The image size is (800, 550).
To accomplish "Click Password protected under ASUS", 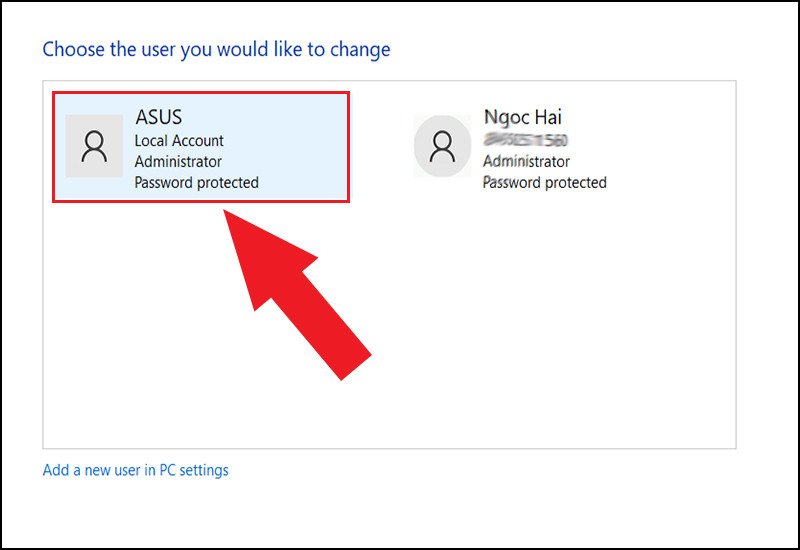I will [x=196, y=183].
